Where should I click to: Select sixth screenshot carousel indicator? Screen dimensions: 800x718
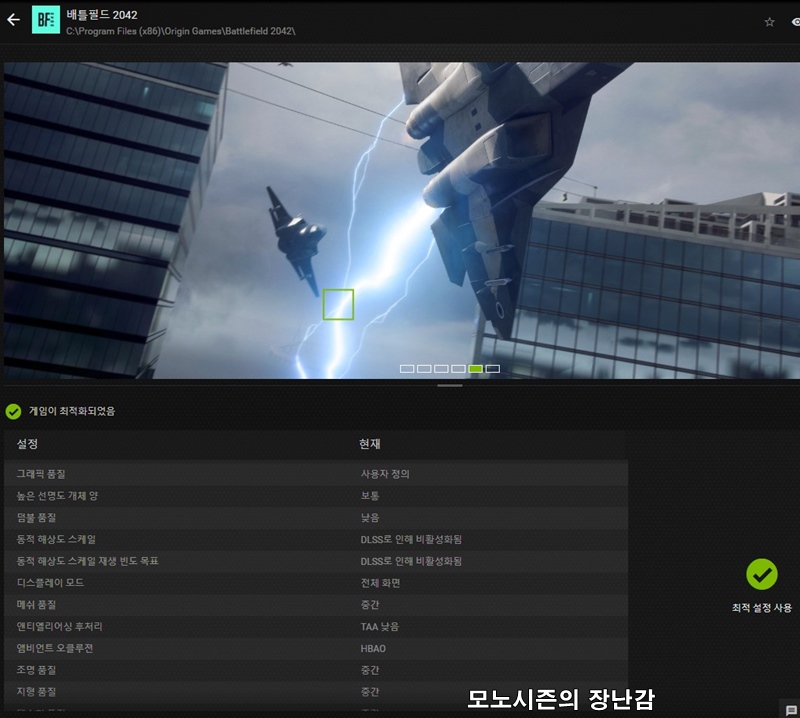coord(492,368)
